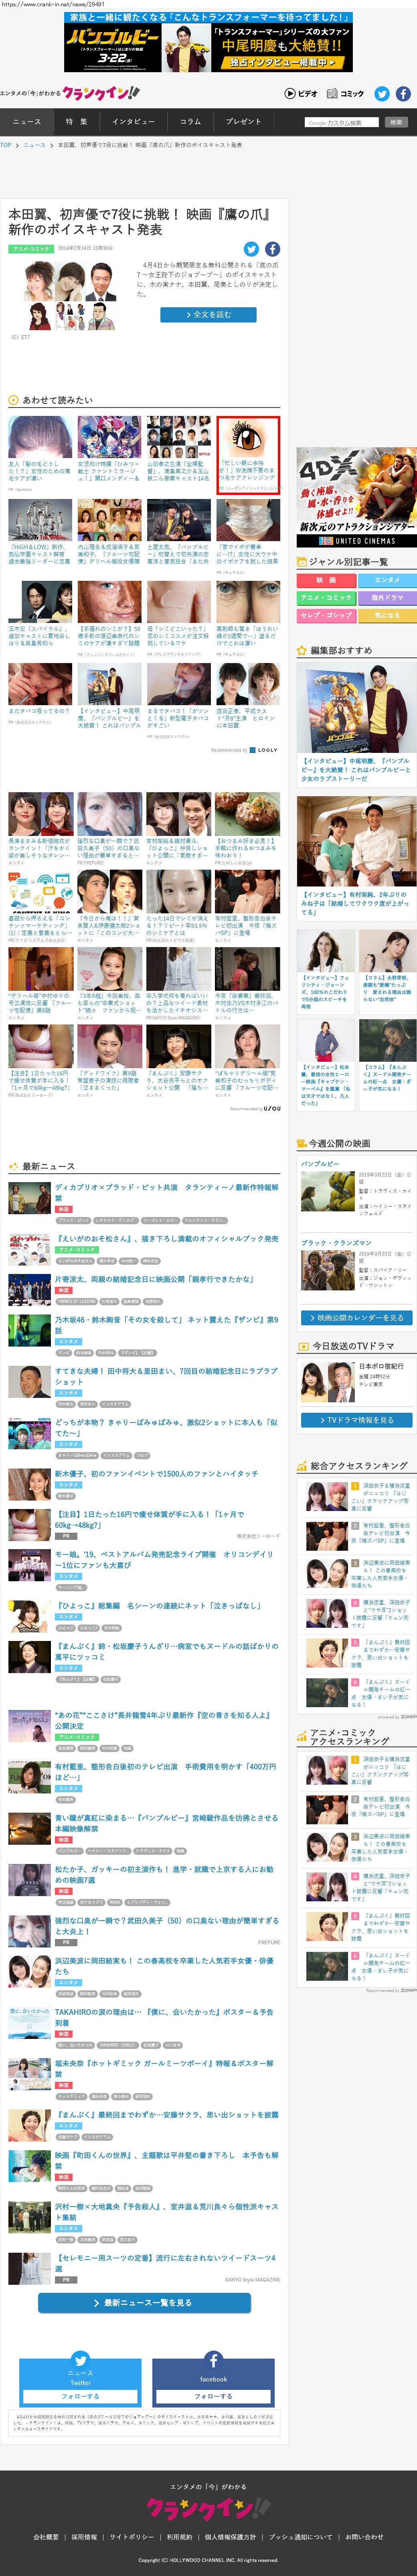Viewport: 417px width, 2576px height.
Task: Open the コラム navigation tab
Action: tap(190, 122)
